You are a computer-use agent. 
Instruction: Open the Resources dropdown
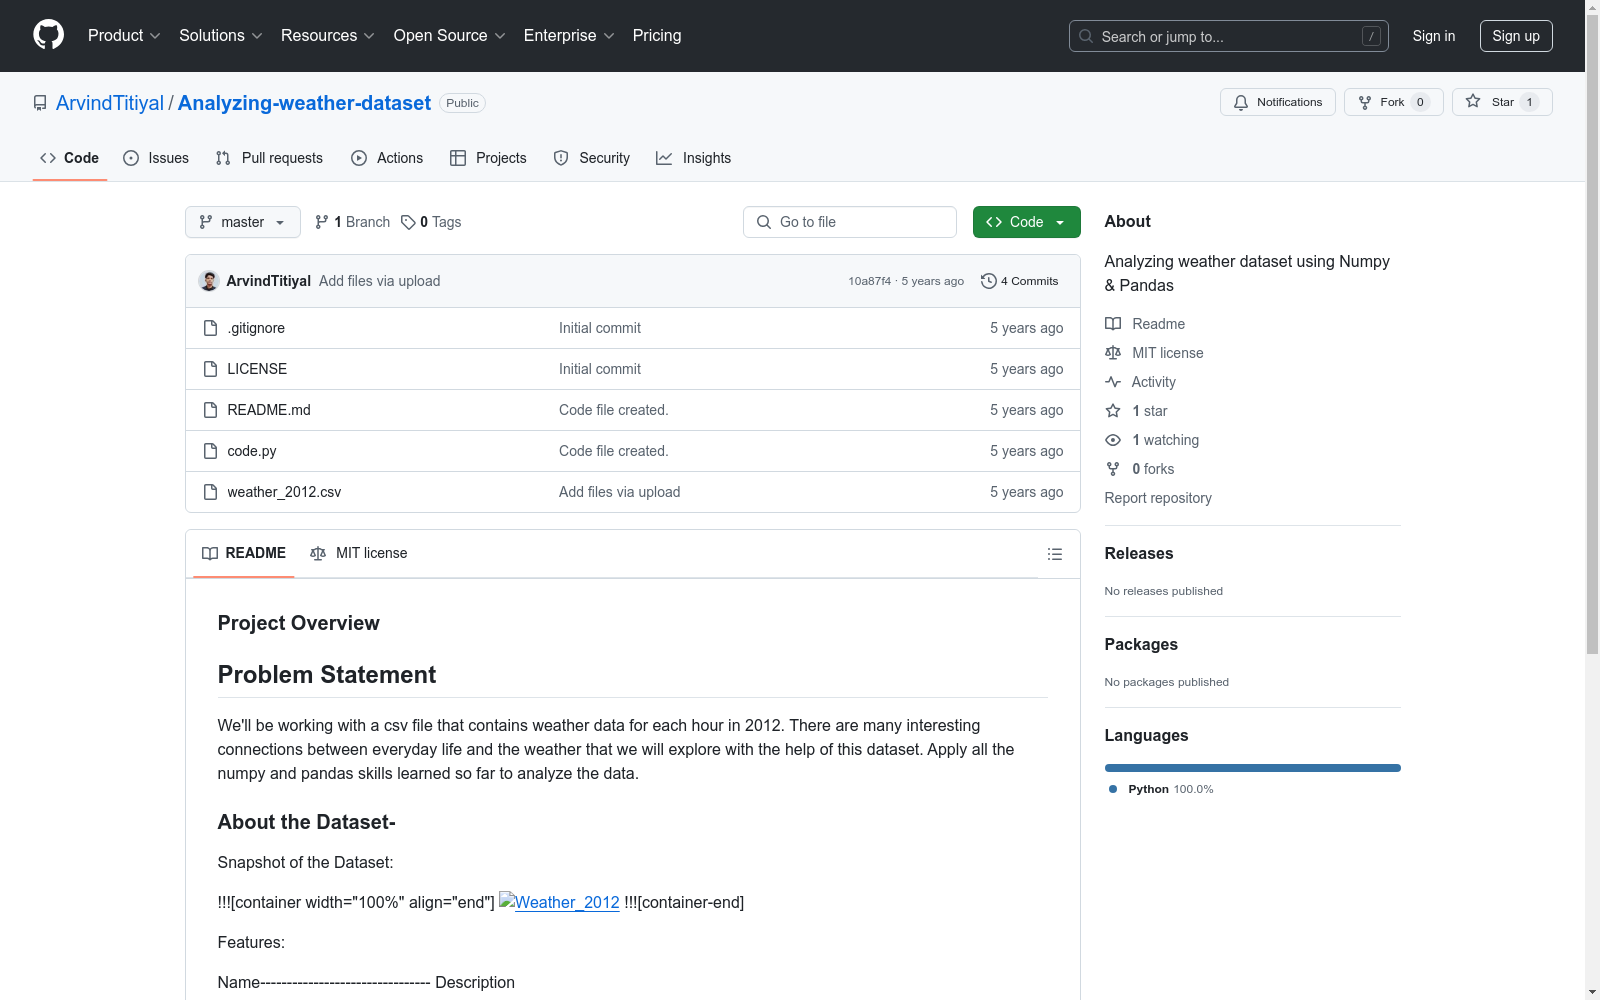click(328, 36)
